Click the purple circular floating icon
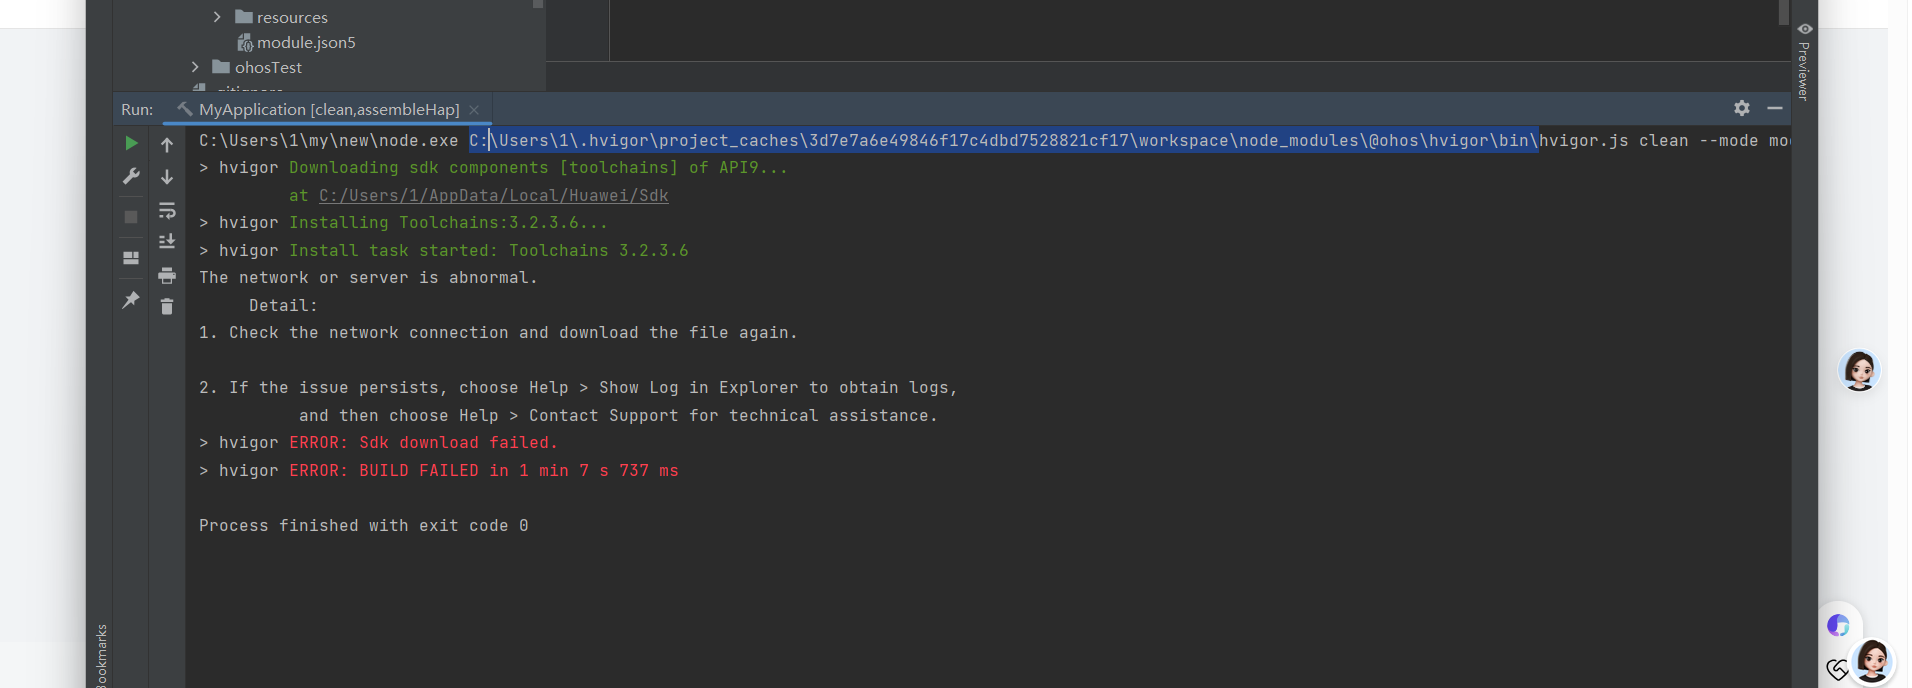The image size is (1912, 688). pos(1838,625)
